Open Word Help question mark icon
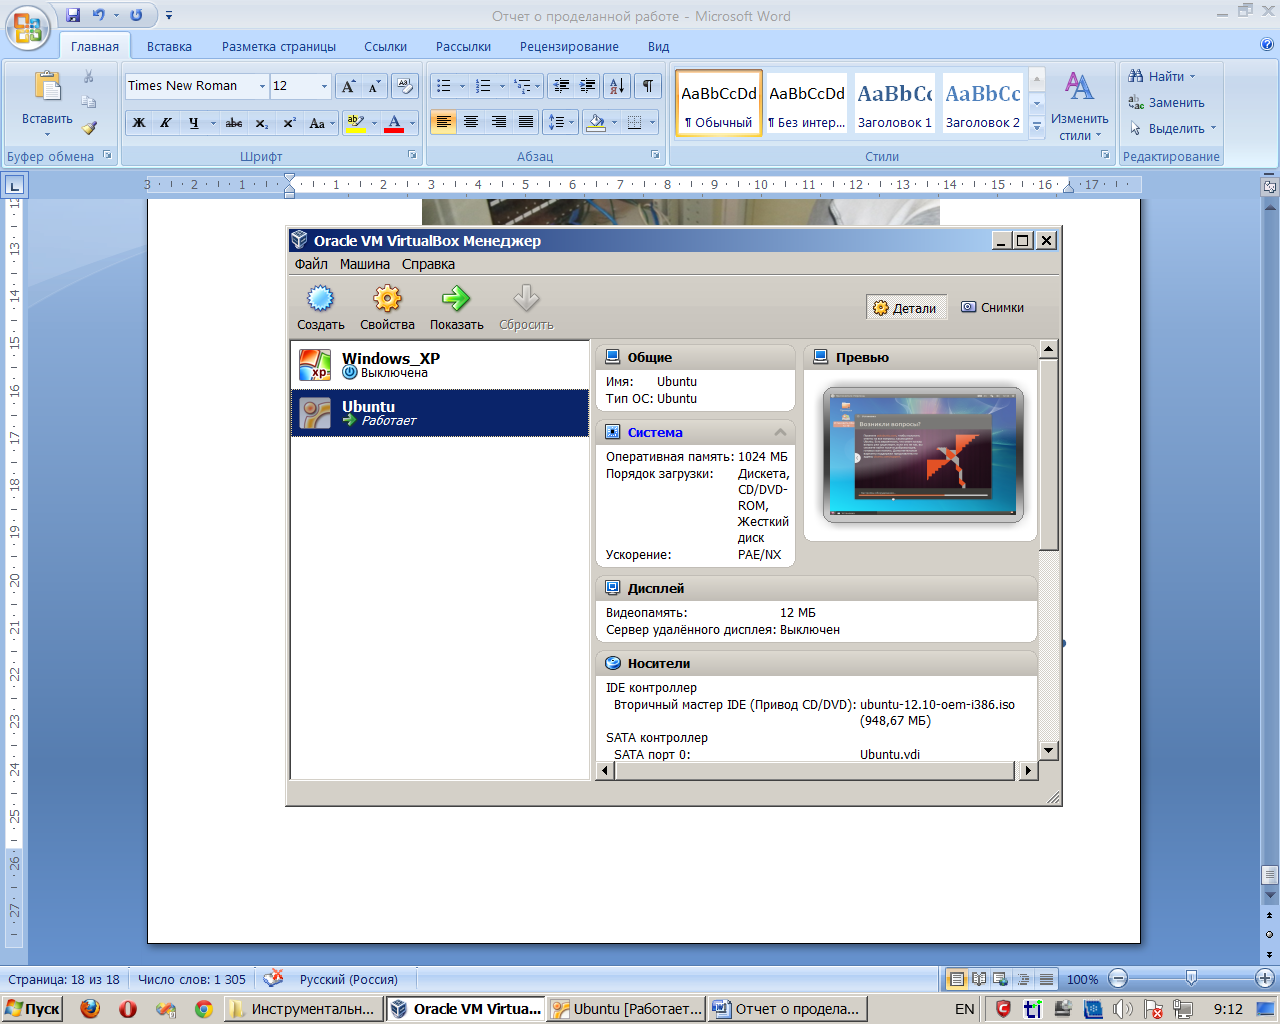The width and height of the screenshot is (1280, 1024). coord(1267,45)
